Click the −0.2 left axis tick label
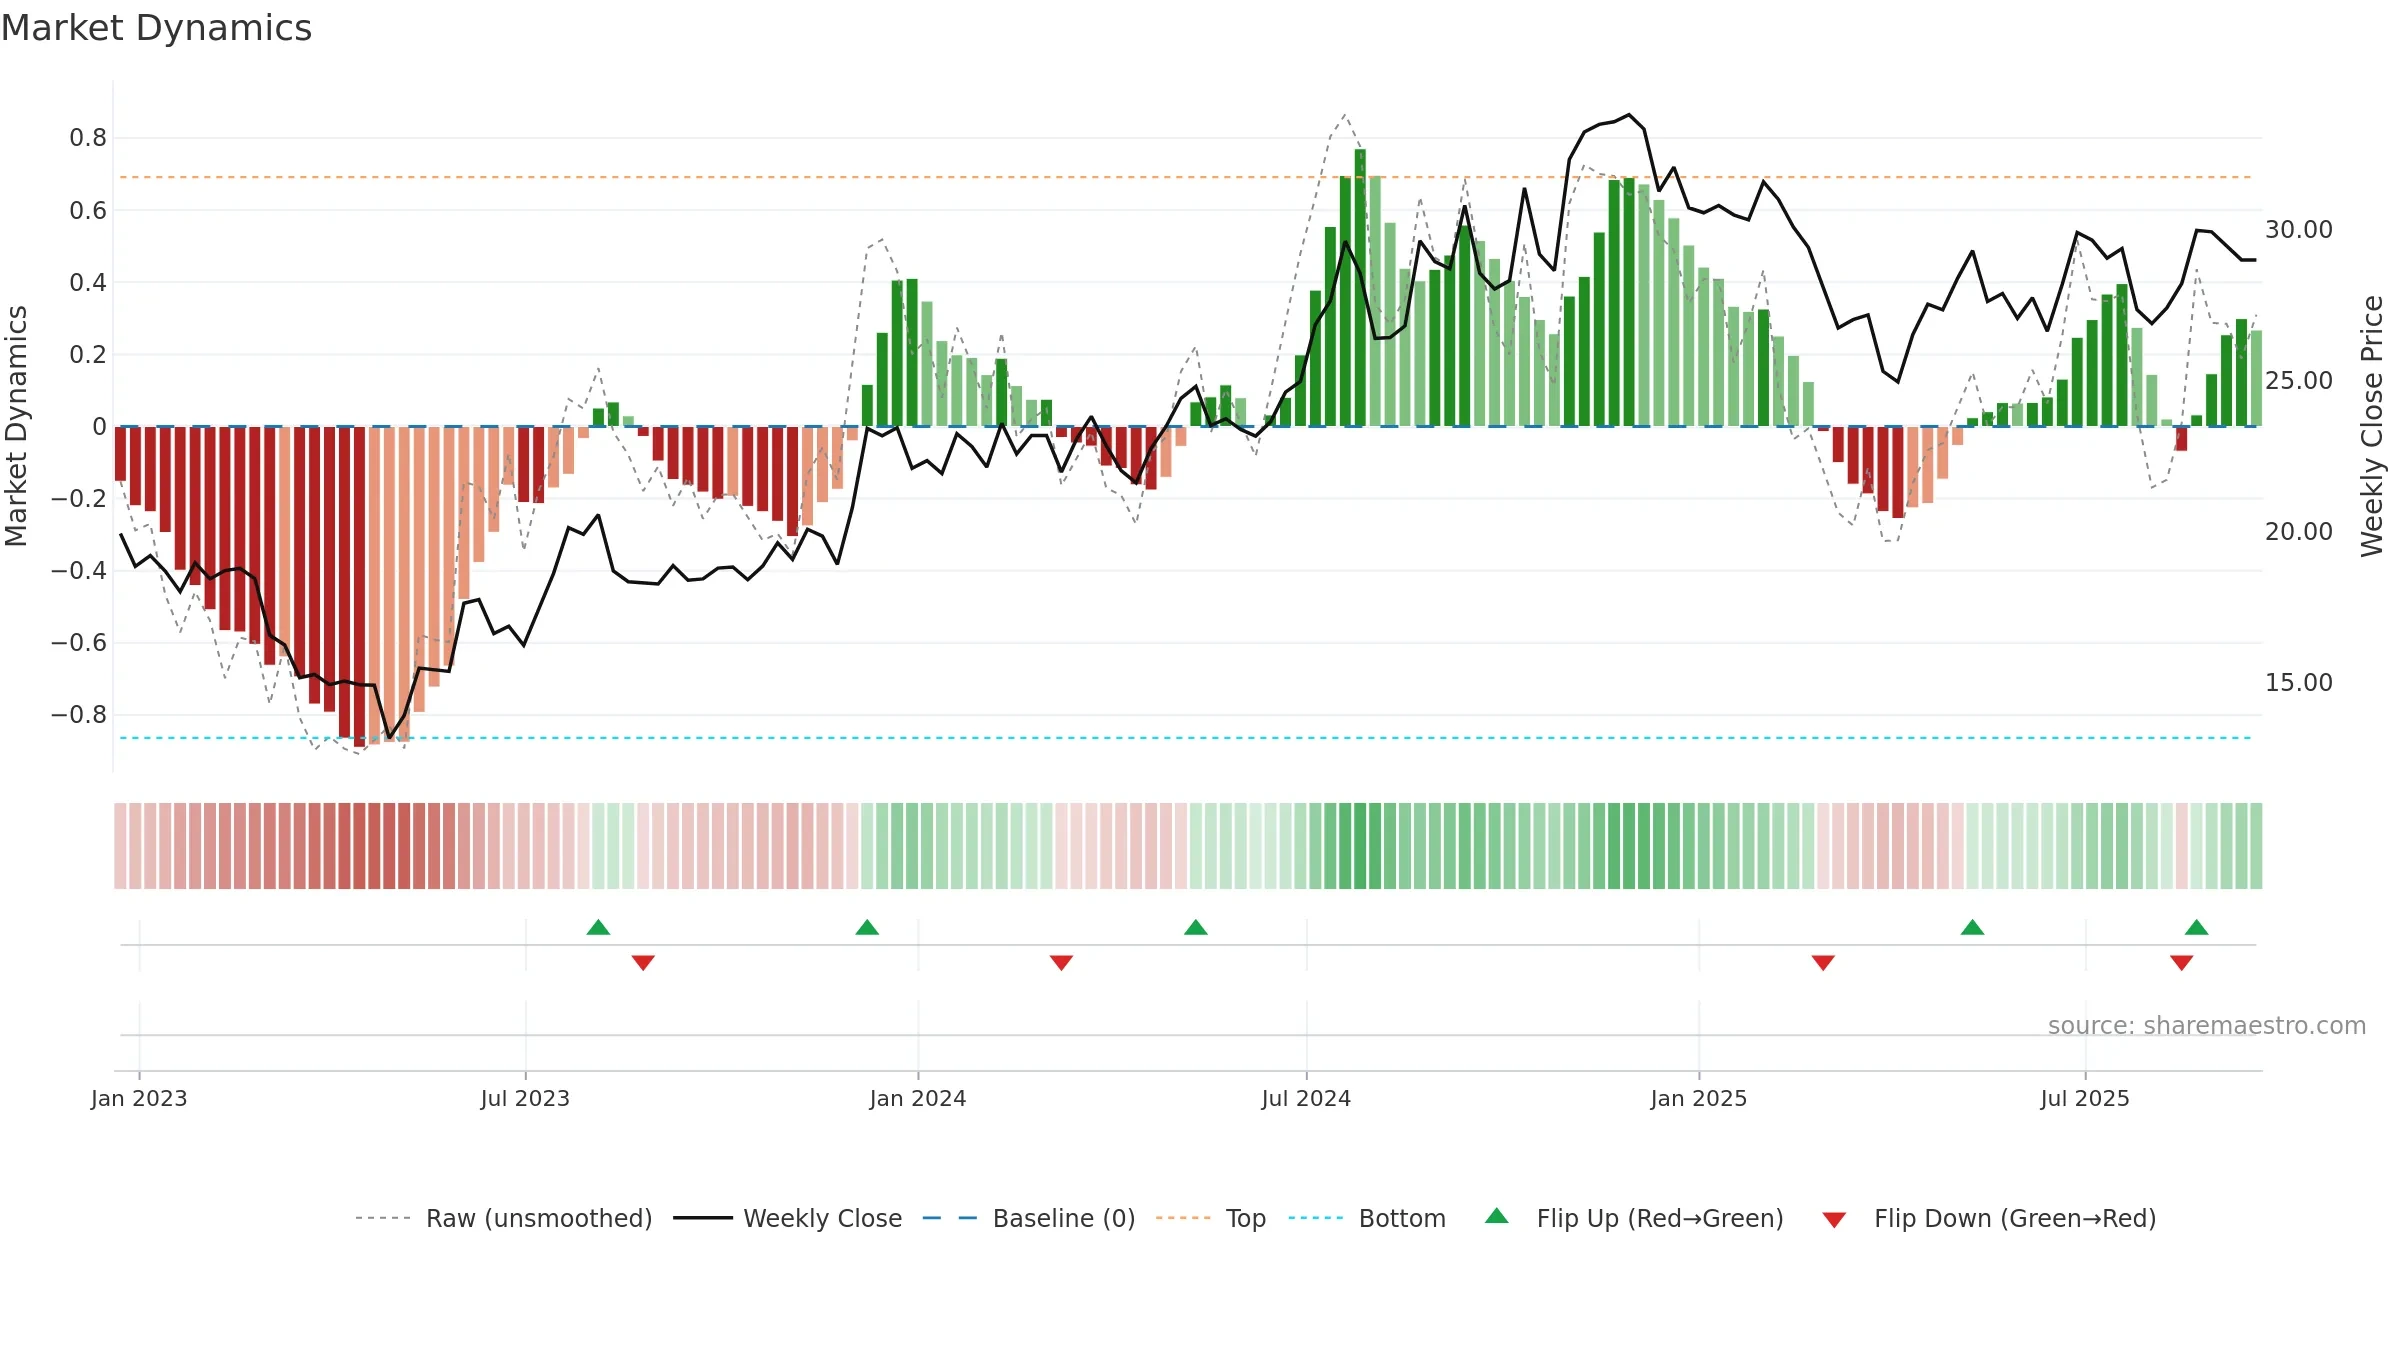The image size is (2400, 1350). 79,498
